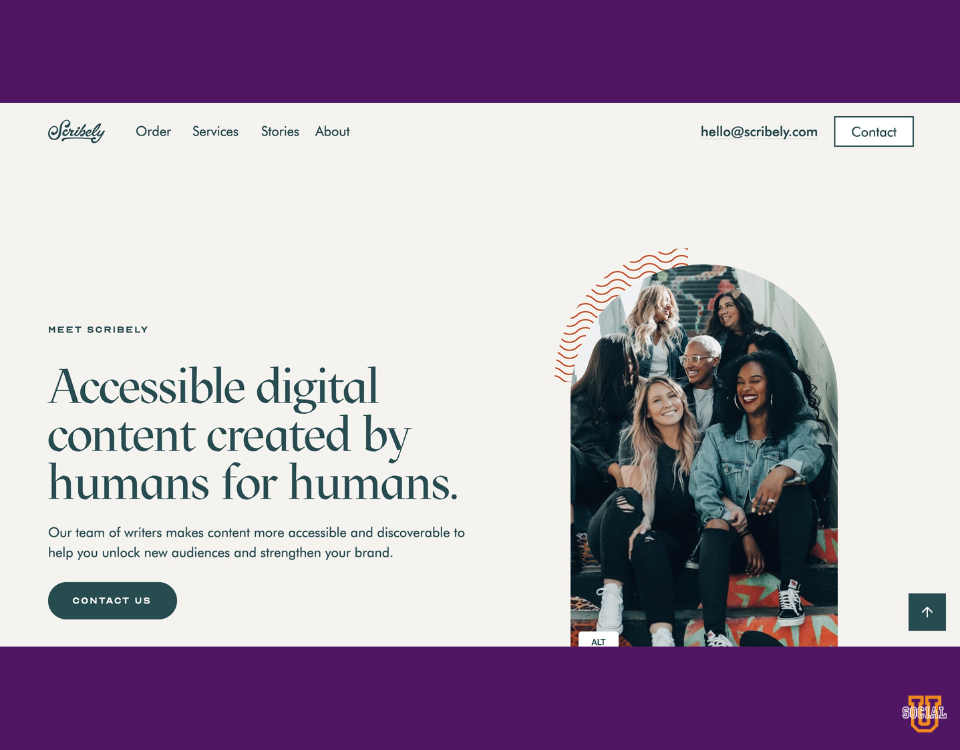Click the purple banner above the page
This screenshot has width=960, height=750.
point(480,51)
